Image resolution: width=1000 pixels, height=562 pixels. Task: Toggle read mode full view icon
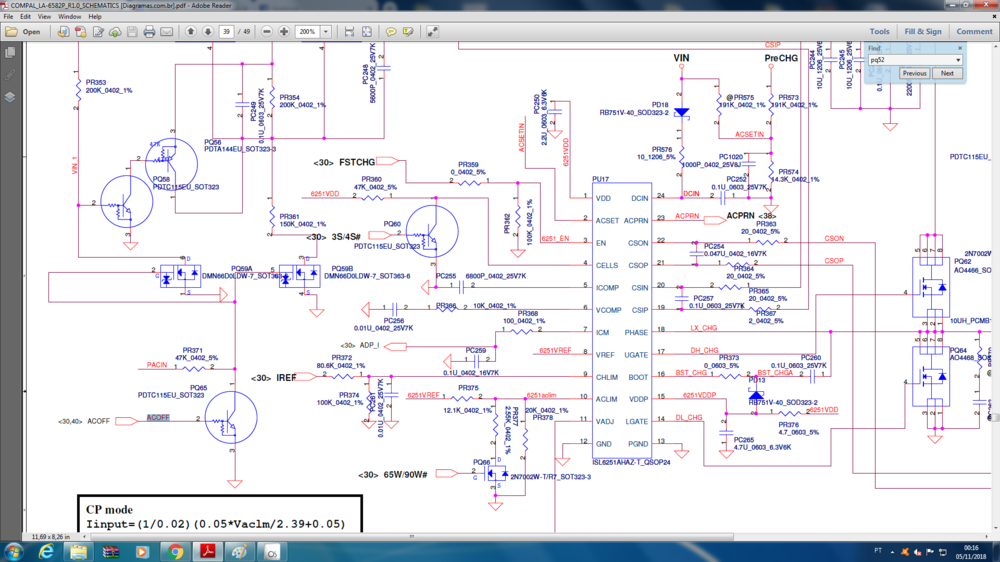[x=432, y=31]
